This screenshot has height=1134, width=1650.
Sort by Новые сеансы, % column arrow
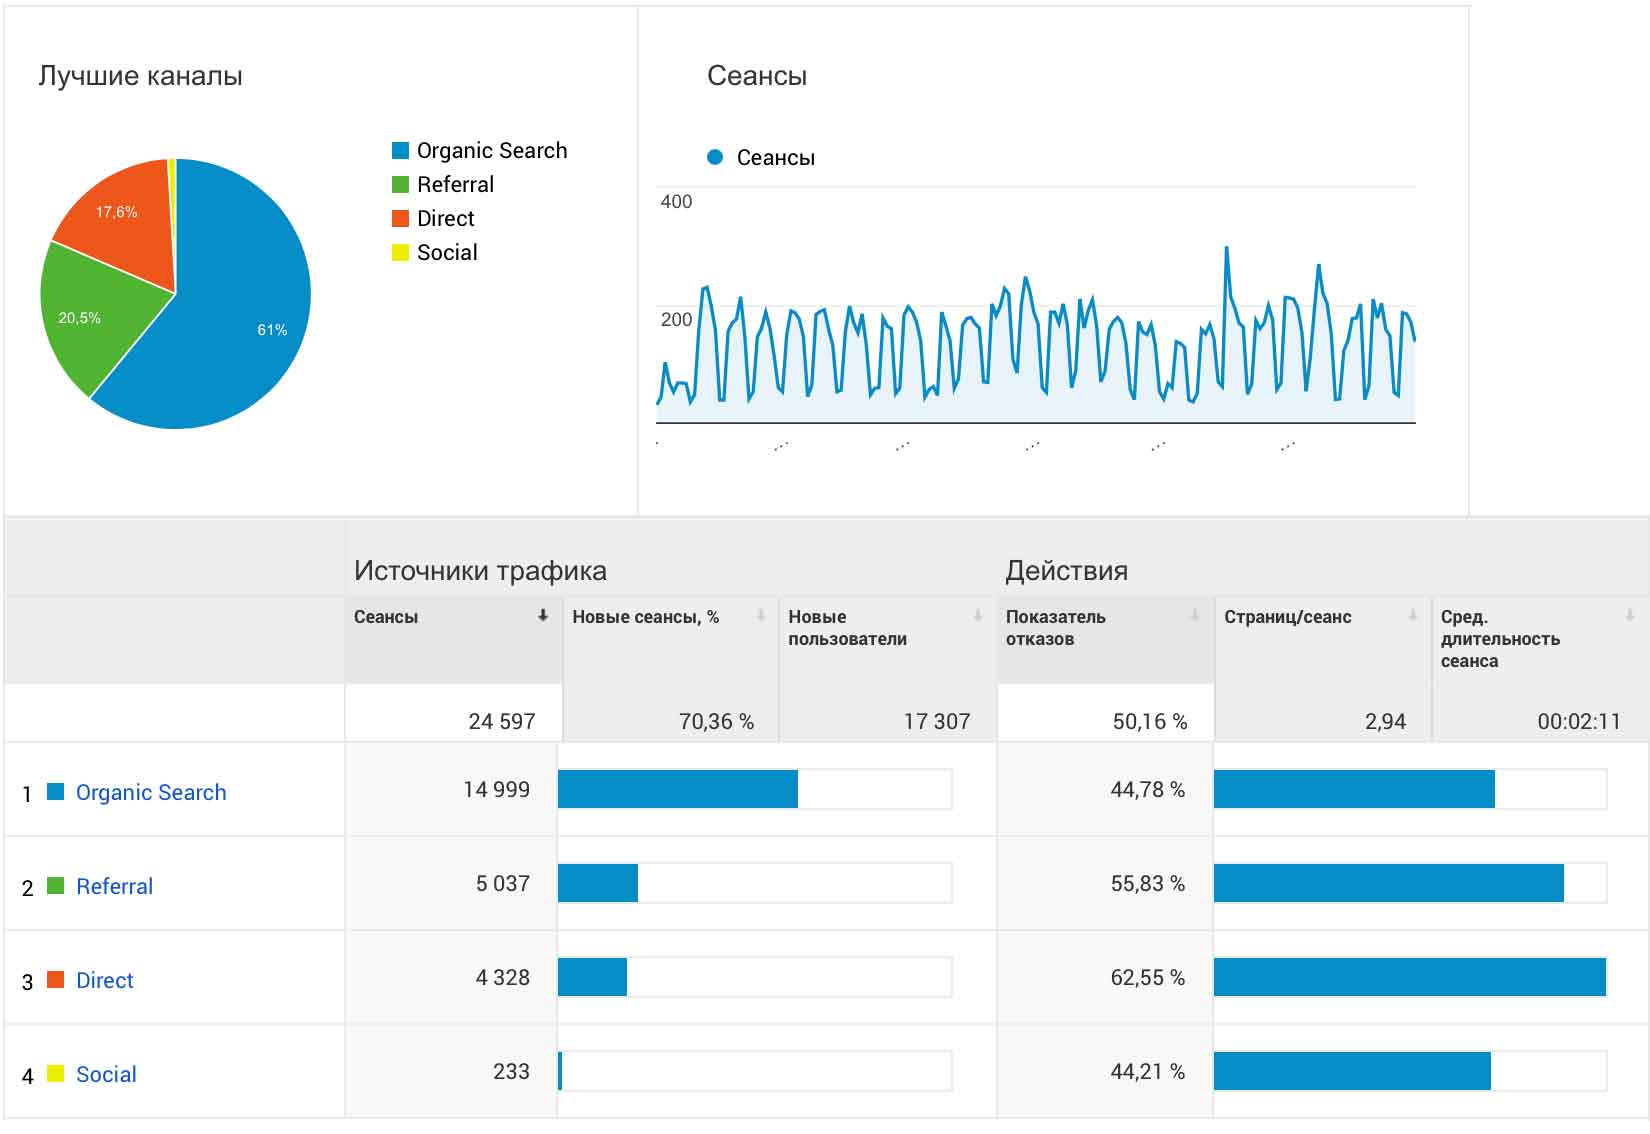tap(761, 616)
